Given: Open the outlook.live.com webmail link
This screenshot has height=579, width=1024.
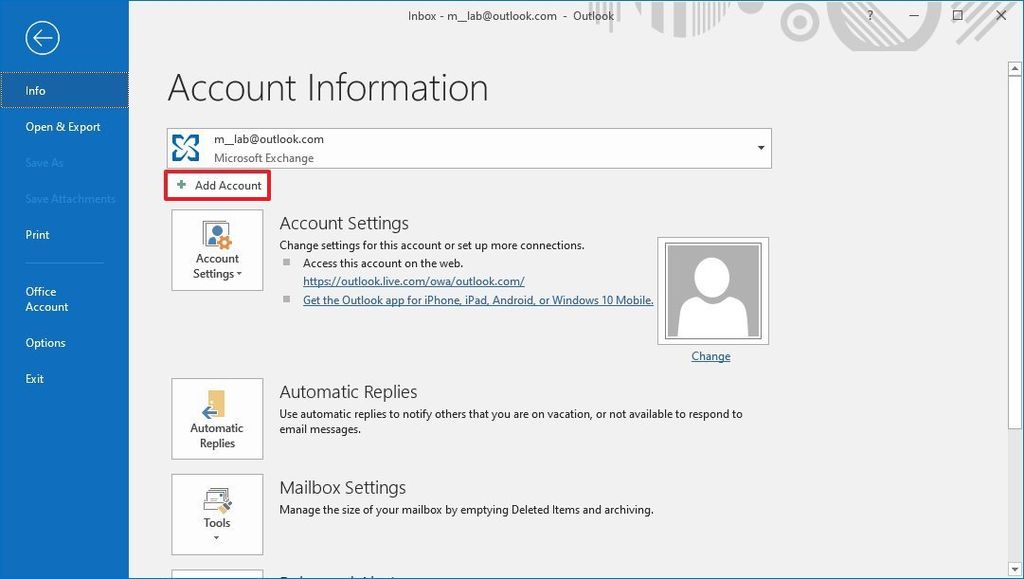Looking at the screenshot, I should pos(412,281).
